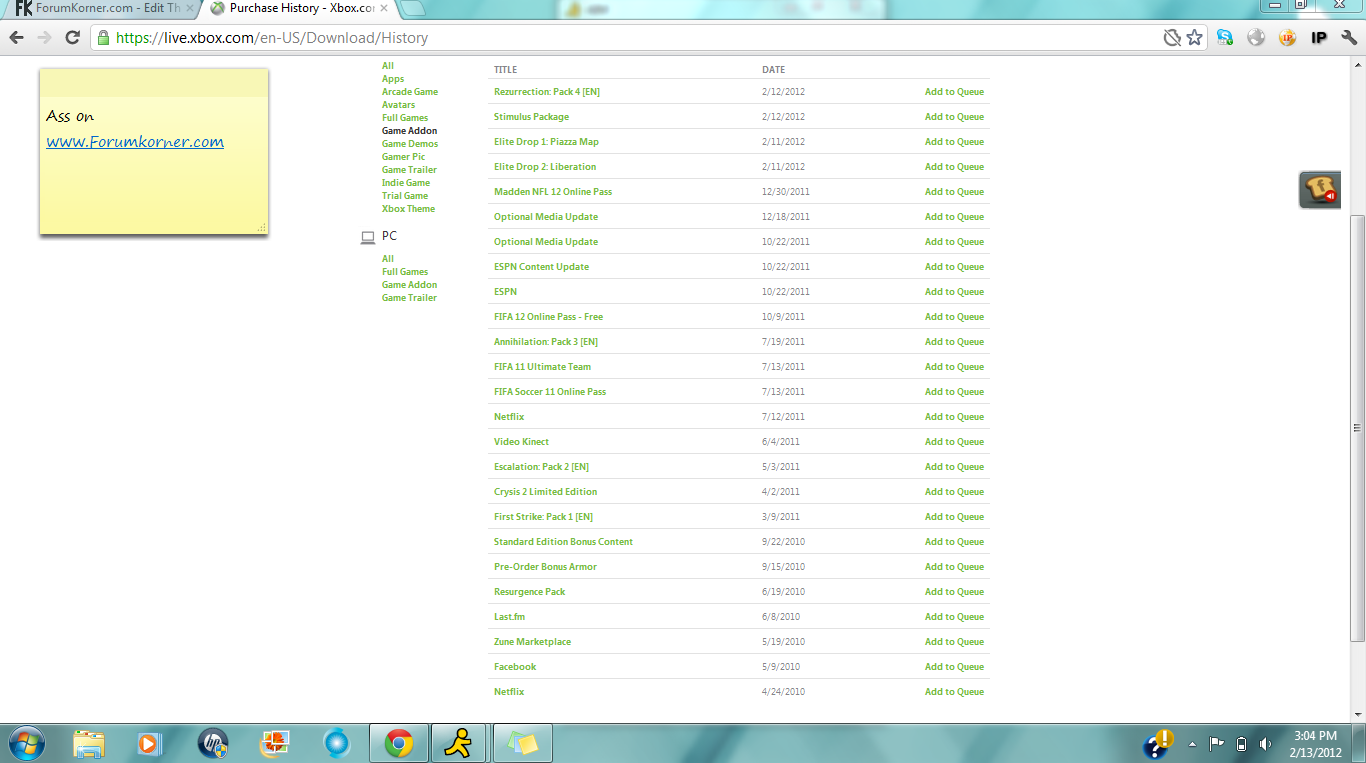Add Video Kinect to queue
This screenshot has height=763, width=1366.
[954, 442]
